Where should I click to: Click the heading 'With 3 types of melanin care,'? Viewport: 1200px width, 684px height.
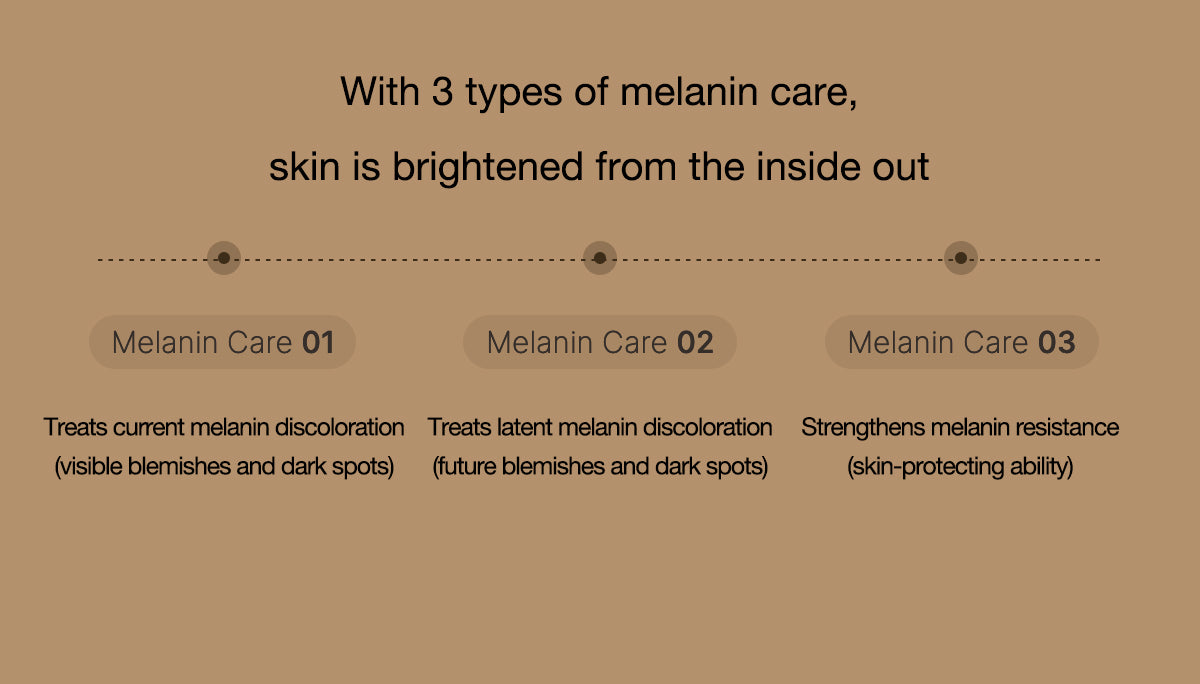pyautogui.click(x=600, y=92)
